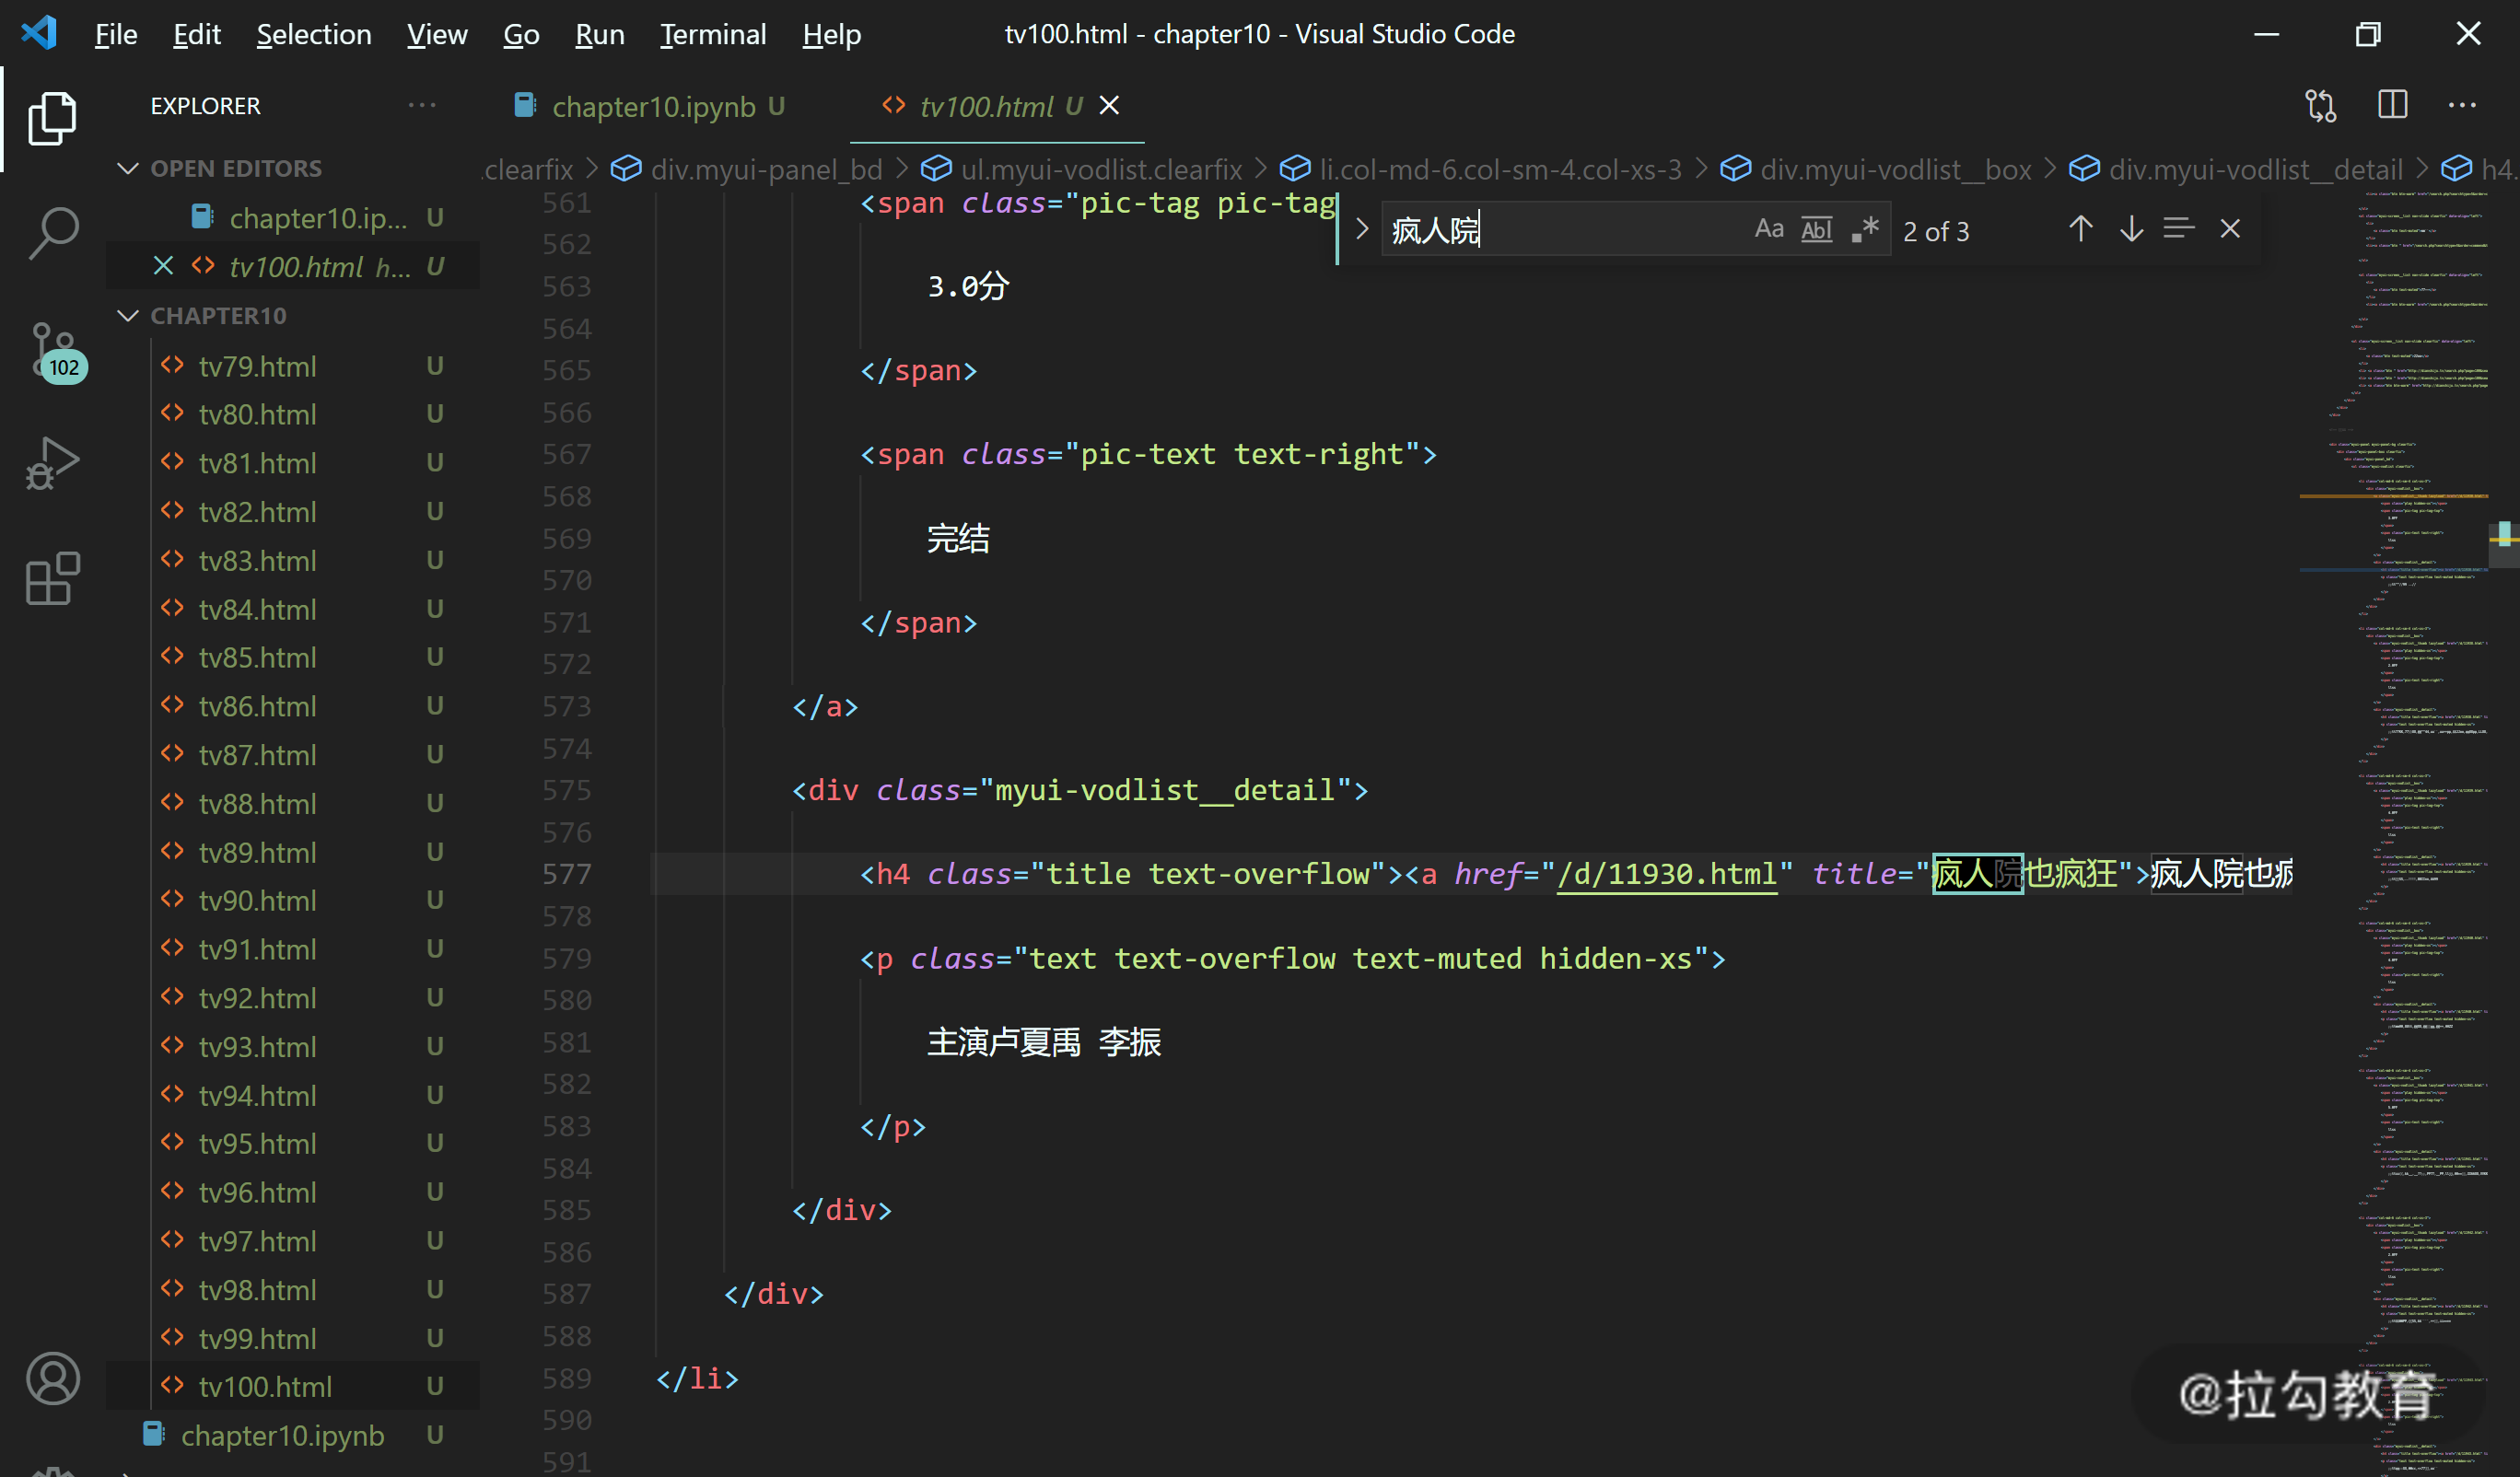Expand the replace field toggle arrow
This screenshot has height=1477, width=2520.
pos(1361,230)
